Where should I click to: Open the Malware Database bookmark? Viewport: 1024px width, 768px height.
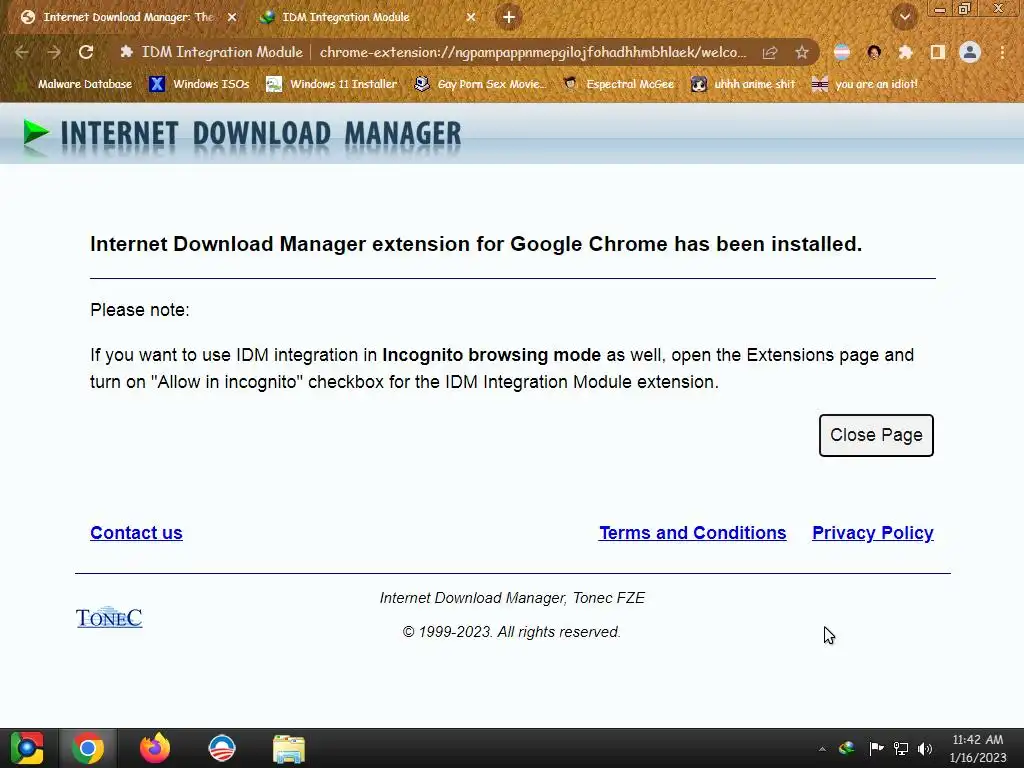pos(76,84)
